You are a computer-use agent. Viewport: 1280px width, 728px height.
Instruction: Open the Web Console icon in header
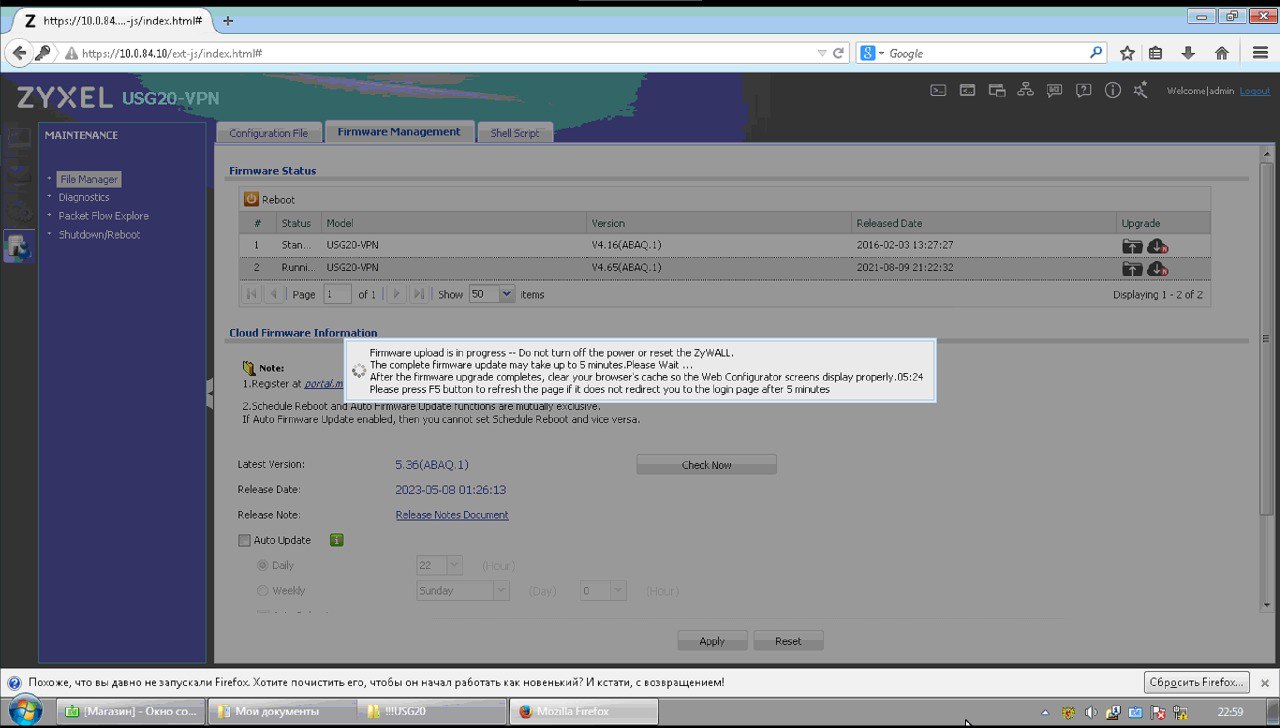point(967,90)
